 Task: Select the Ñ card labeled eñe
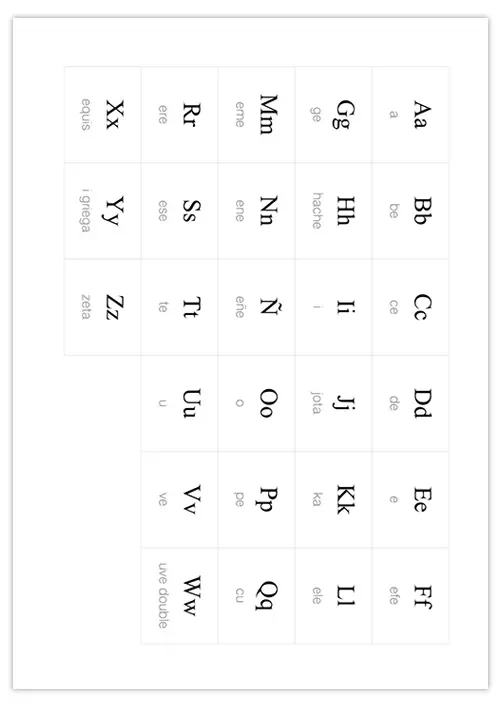tap(257, 307)
